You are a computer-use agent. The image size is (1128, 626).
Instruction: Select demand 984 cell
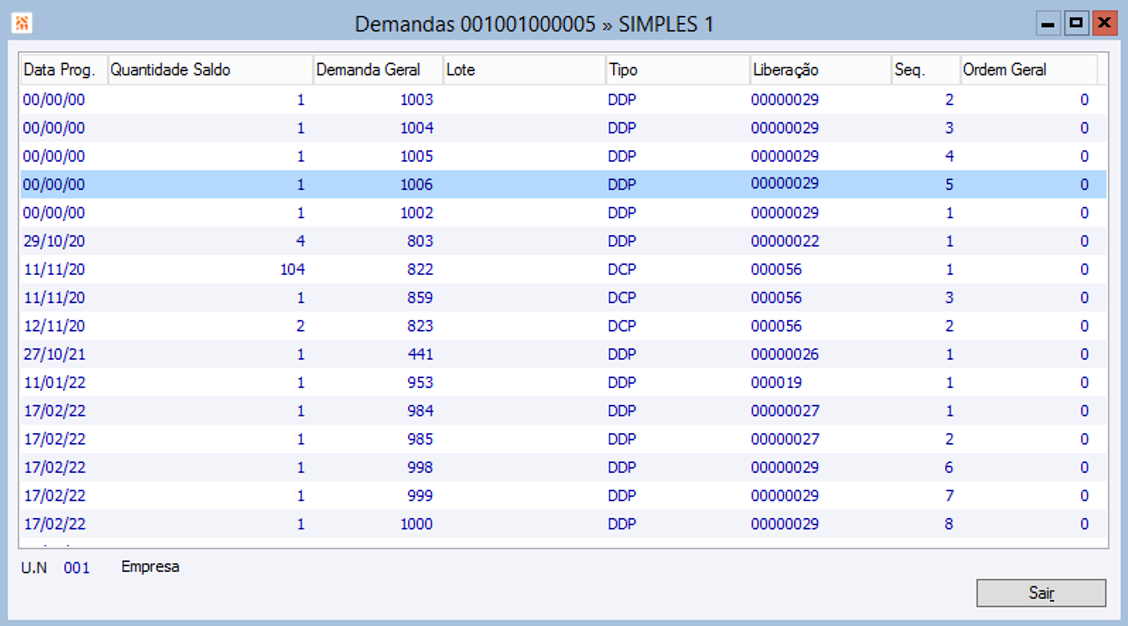click(x=420, y=411)
